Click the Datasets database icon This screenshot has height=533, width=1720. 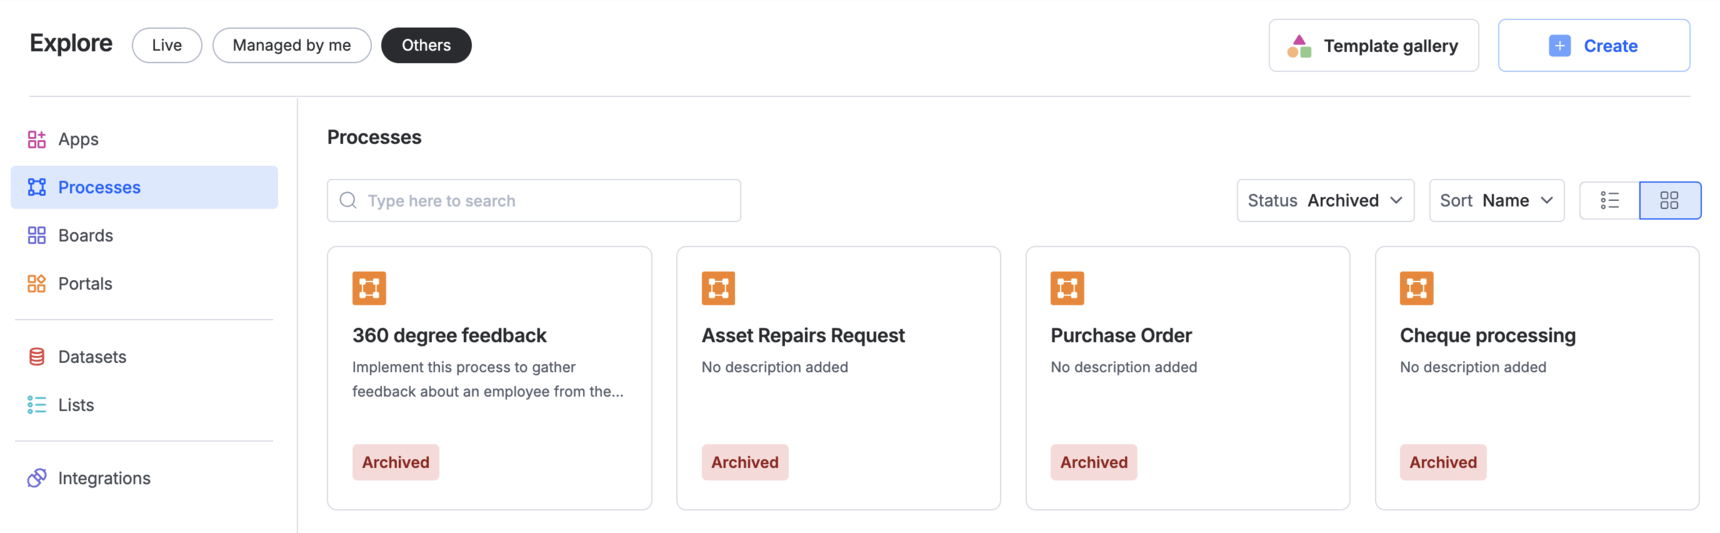click(x=37, y=357)
